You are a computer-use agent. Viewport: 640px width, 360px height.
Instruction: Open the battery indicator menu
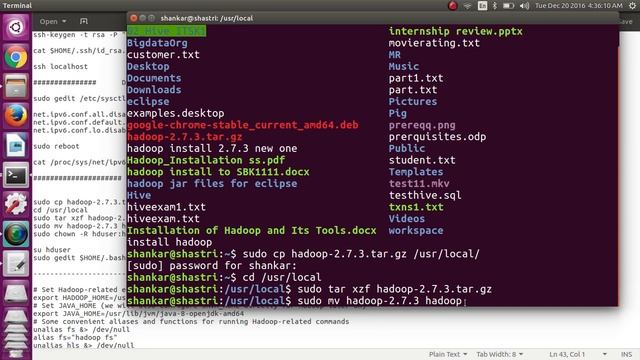coord(508,6)
